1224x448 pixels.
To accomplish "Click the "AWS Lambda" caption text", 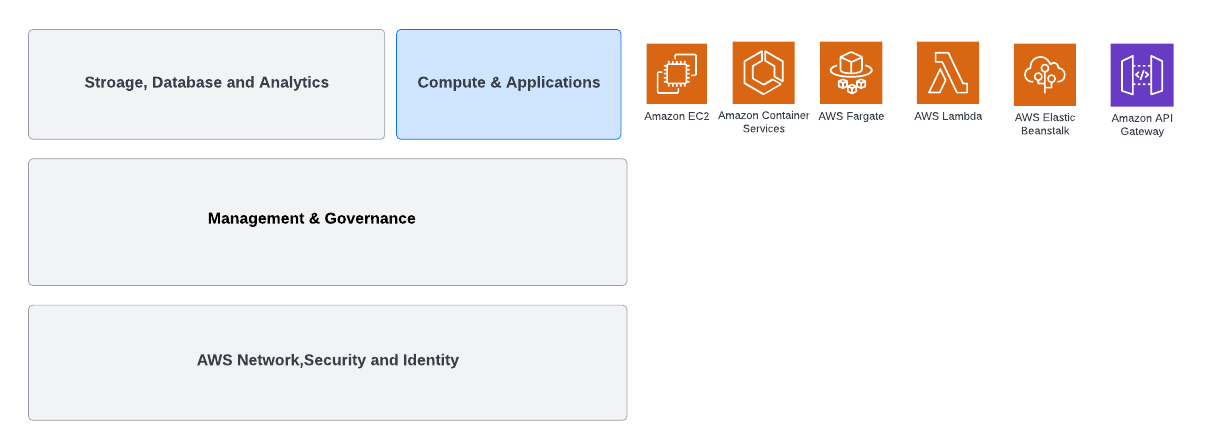I will point(948,116).
